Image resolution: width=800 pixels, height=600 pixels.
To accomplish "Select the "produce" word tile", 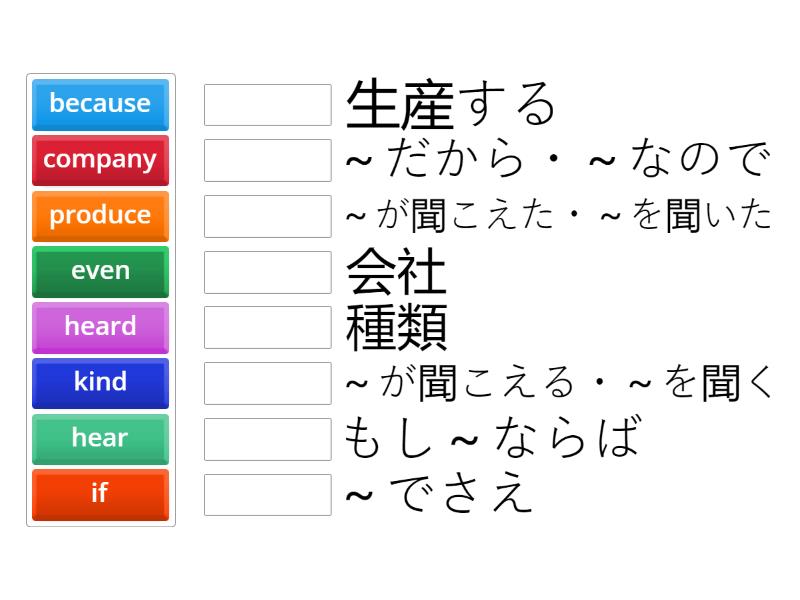I will point(100,216).
